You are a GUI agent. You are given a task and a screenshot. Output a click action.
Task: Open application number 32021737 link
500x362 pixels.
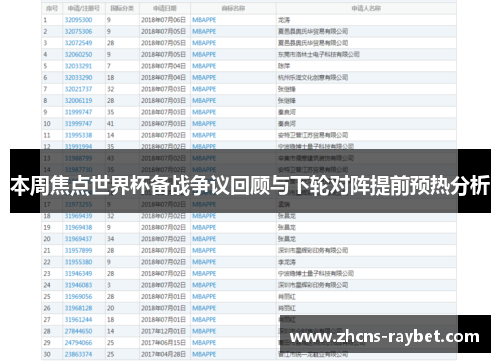click(78, 89)
